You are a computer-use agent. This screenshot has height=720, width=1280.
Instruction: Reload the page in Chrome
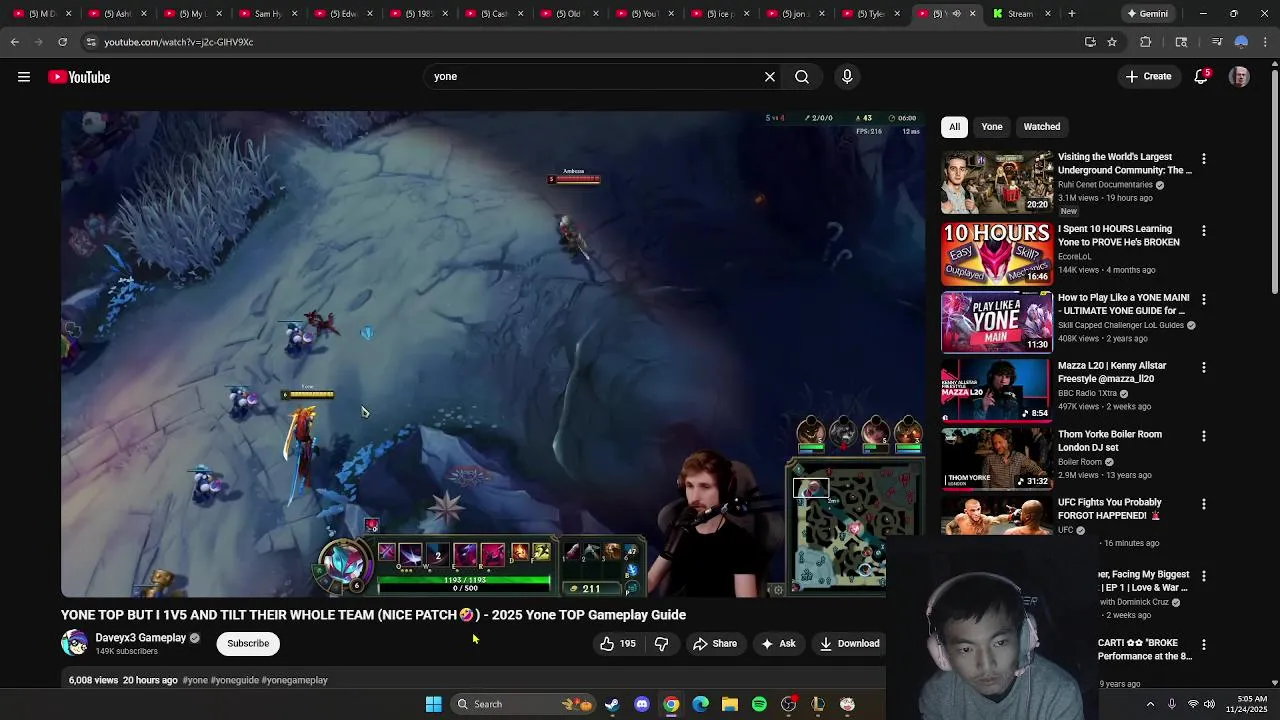click(62, 42)
